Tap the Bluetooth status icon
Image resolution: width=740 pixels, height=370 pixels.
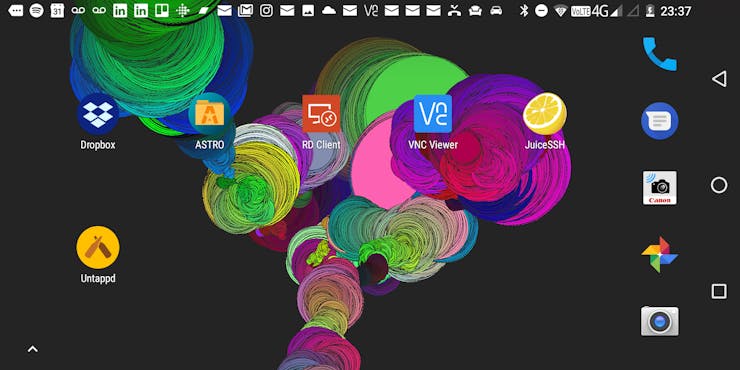[x=524, y=10]
